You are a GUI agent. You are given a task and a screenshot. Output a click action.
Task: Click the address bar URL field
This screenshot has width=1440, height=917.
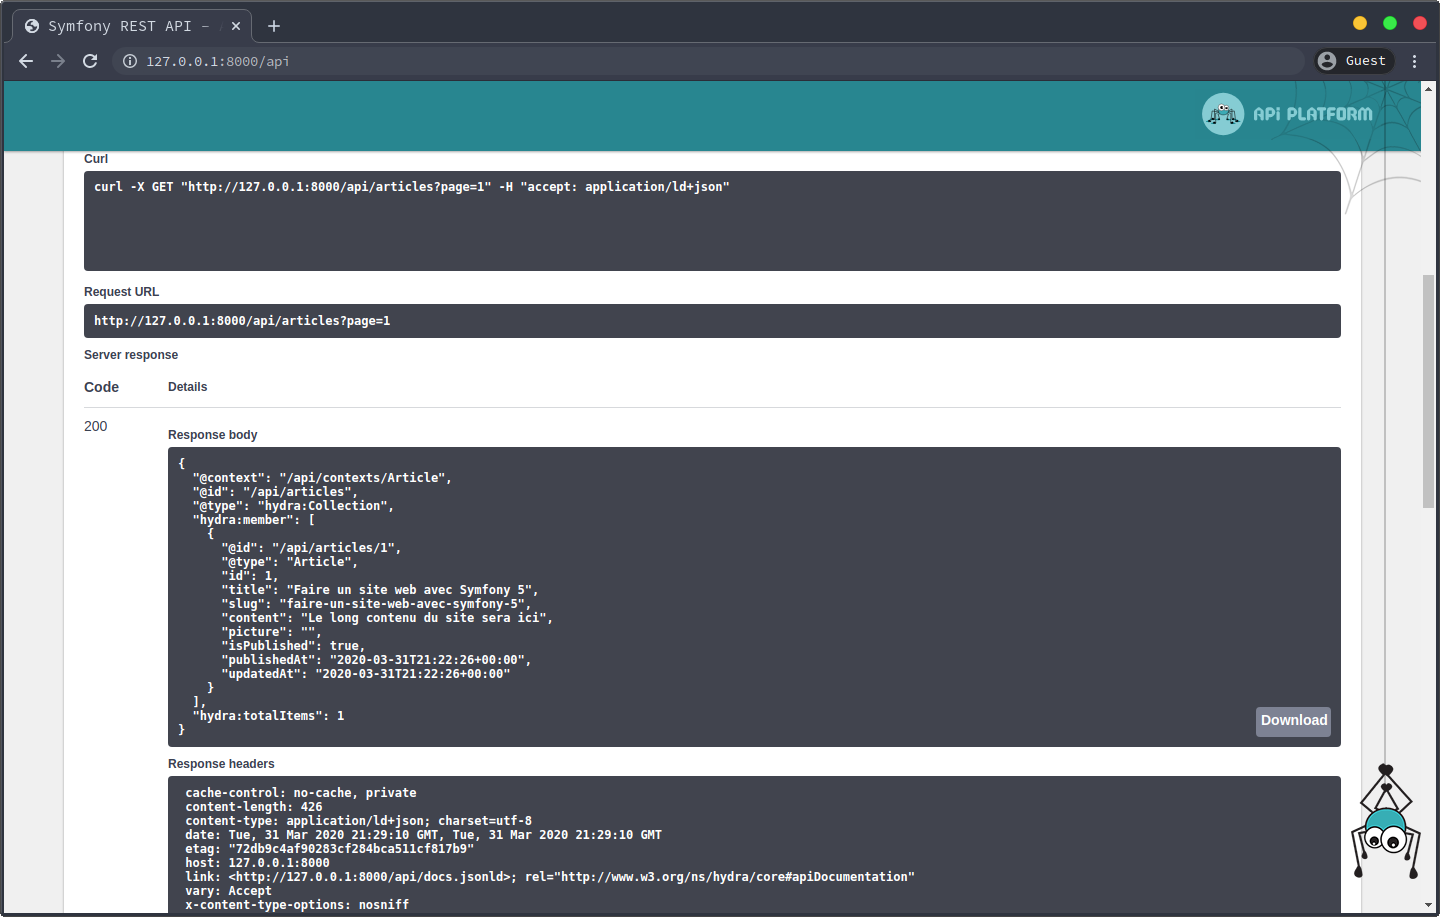(x=700, y=61)
